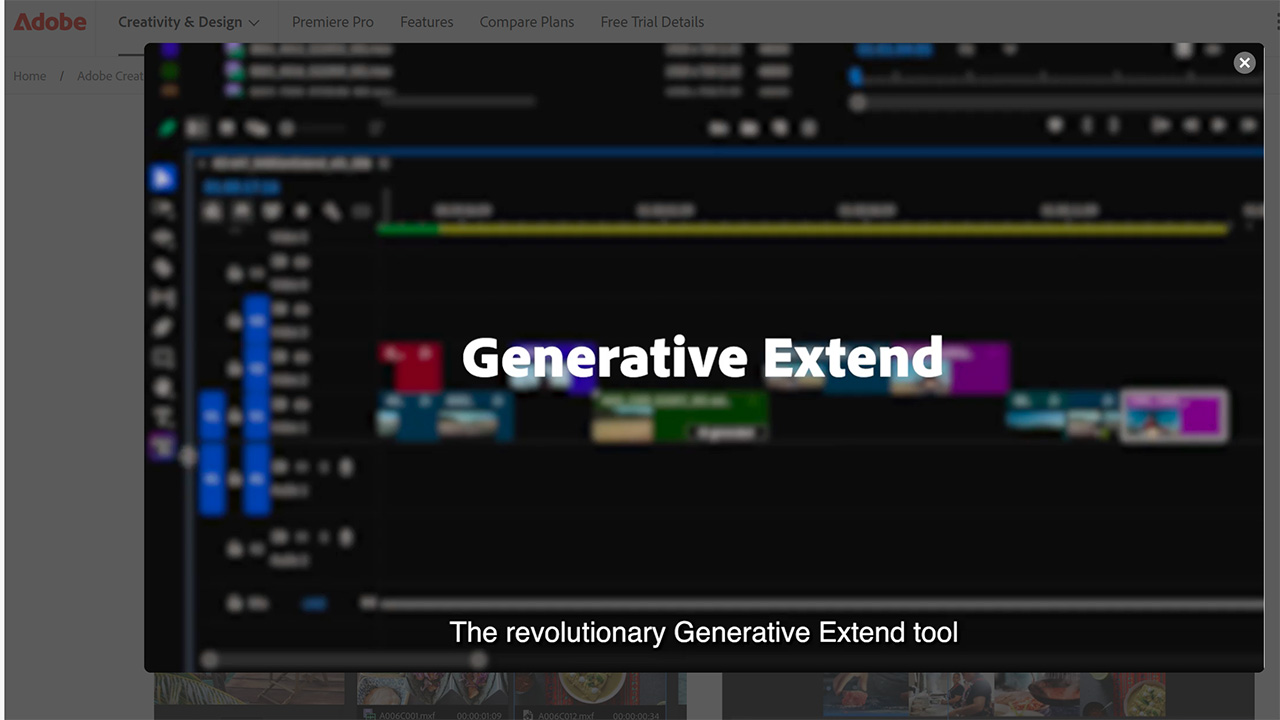Toggle the snap magnet in the timeline header
This screenshot has height=720, width=1280.
coord(240,211)
